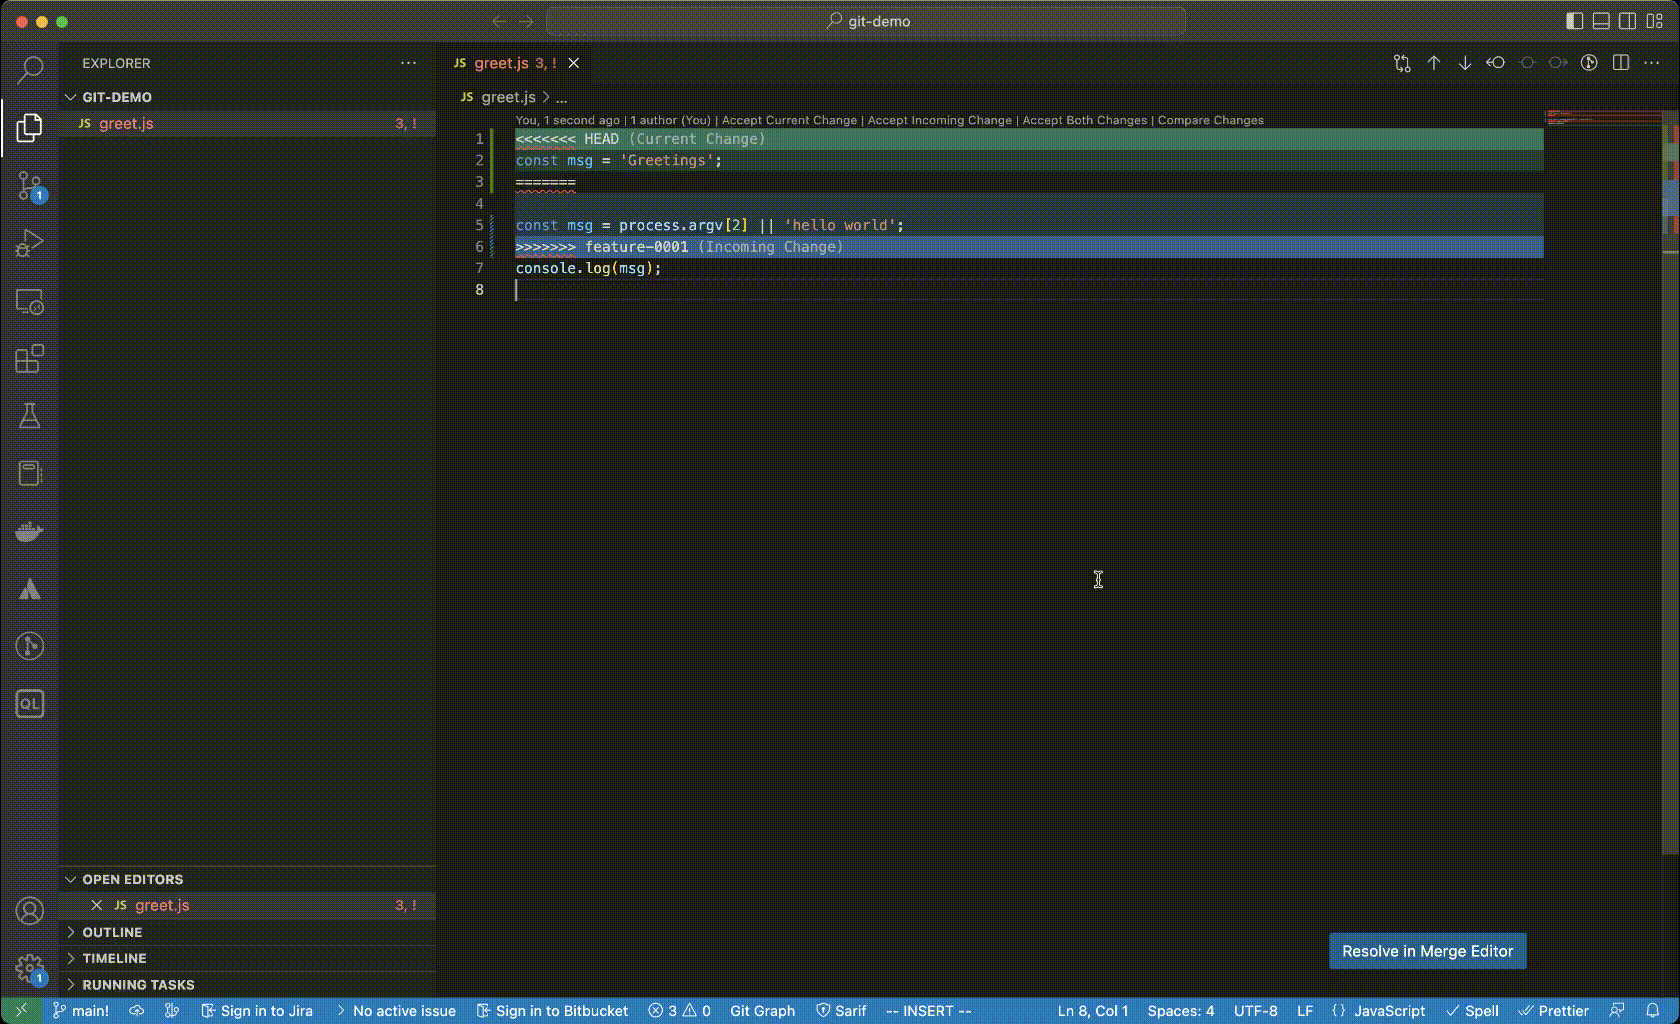1680x1024 pixels.
Task: Expand the Timeline section
Action: tap(247, 958)
